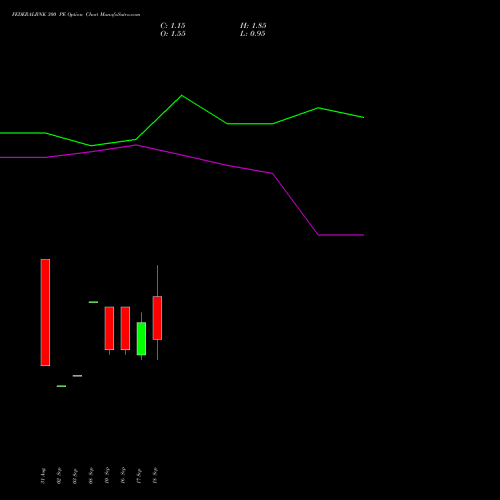This screenshot has height=500, width=500.
Task: Click the close value "C: 1.15"
Action: coord(173,26)
